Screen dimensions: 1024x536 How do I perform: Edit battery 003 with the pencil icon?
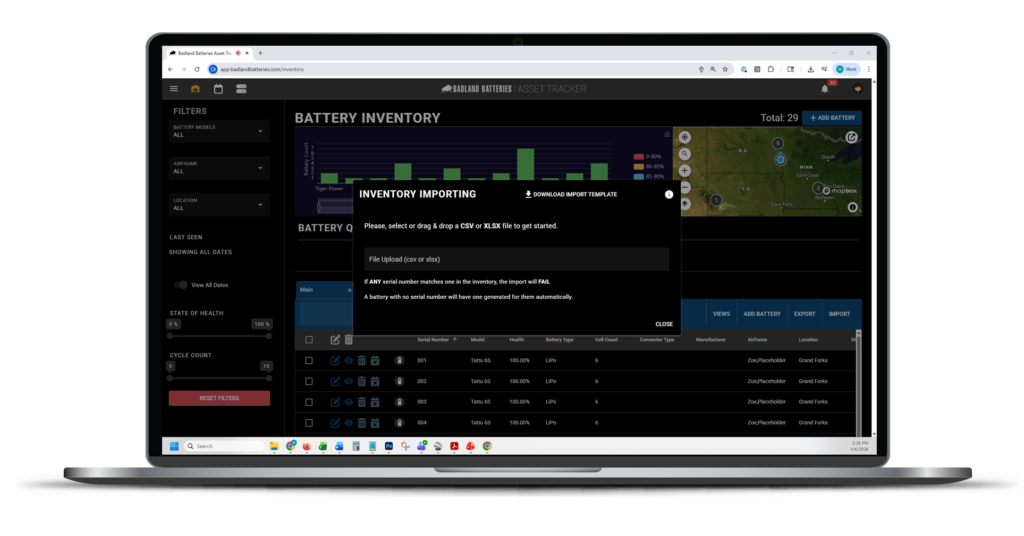point(335,402)
